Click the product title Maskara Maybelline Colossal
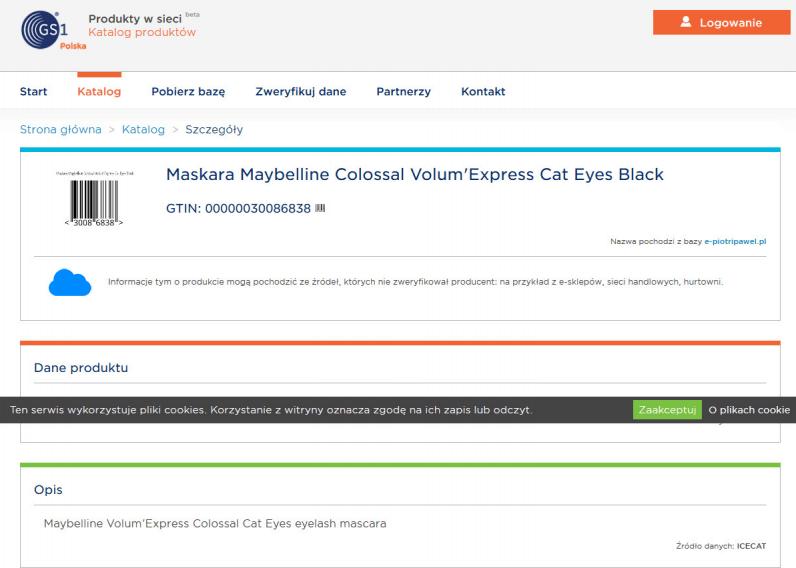This screenshot has width=796, height=568. 415,175
